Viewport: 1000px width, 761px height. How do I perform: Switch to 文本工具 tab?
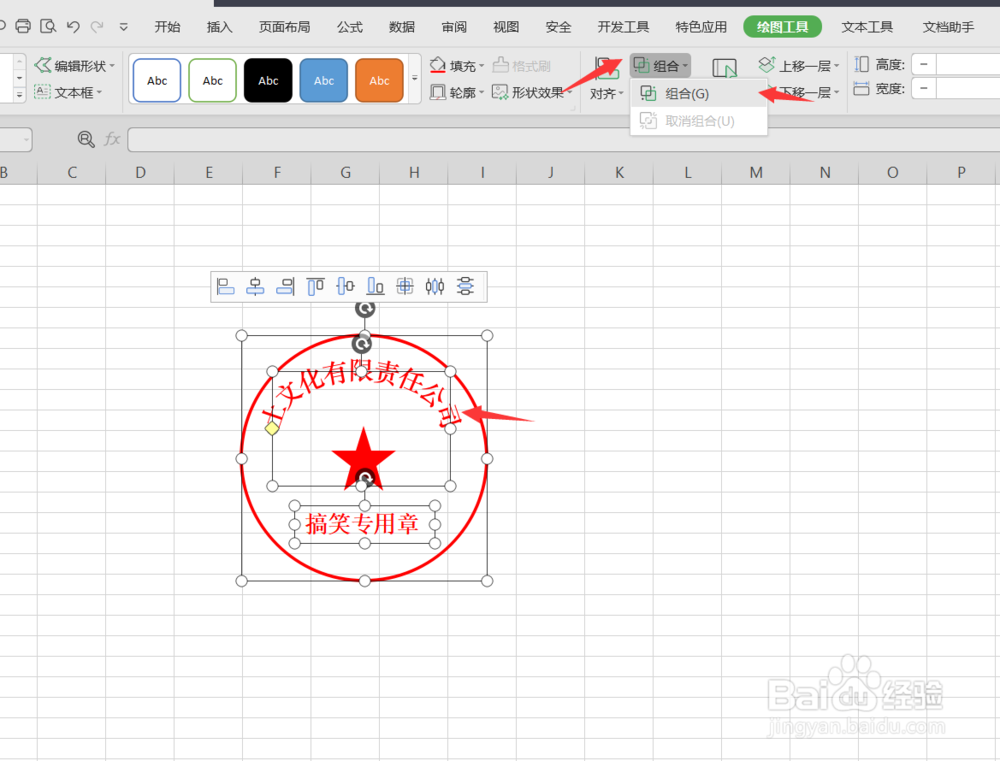click(x=867, y=27)
